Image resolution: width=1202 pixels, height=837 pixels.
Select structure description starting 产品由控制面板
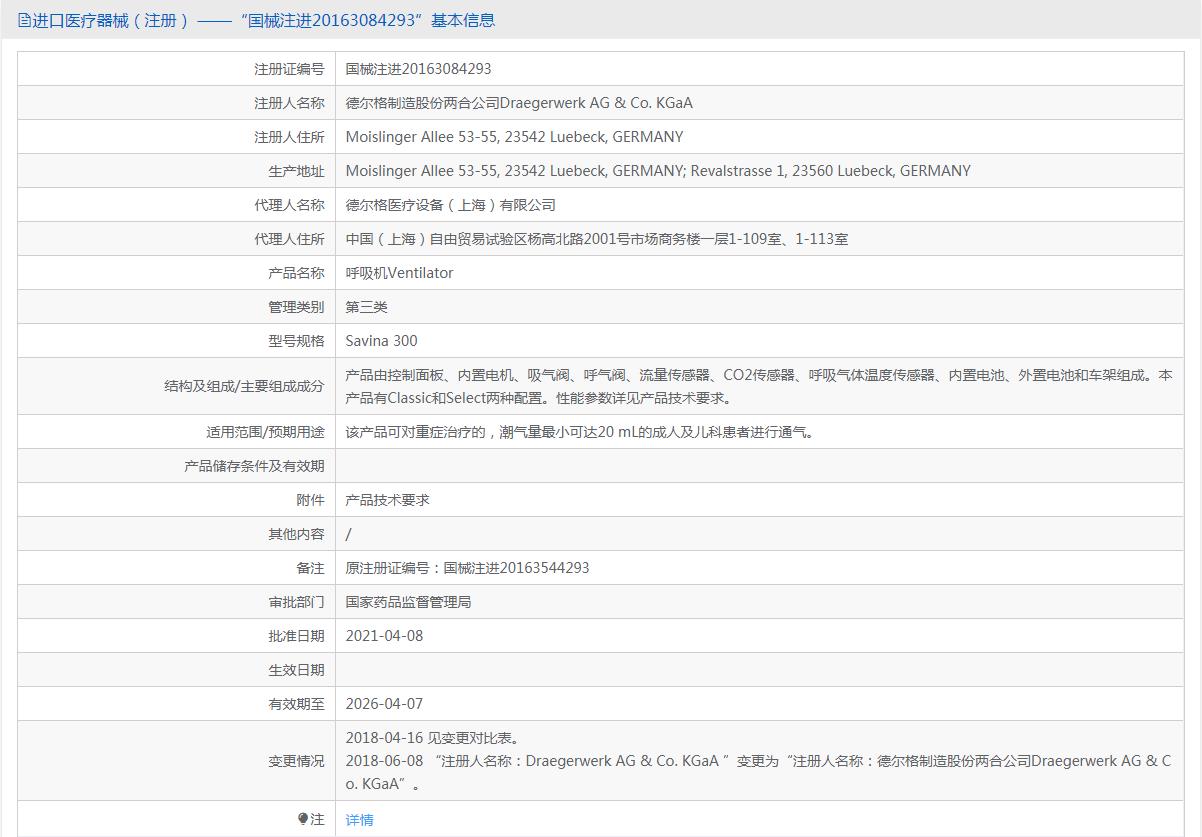click(x=759, y=386)
